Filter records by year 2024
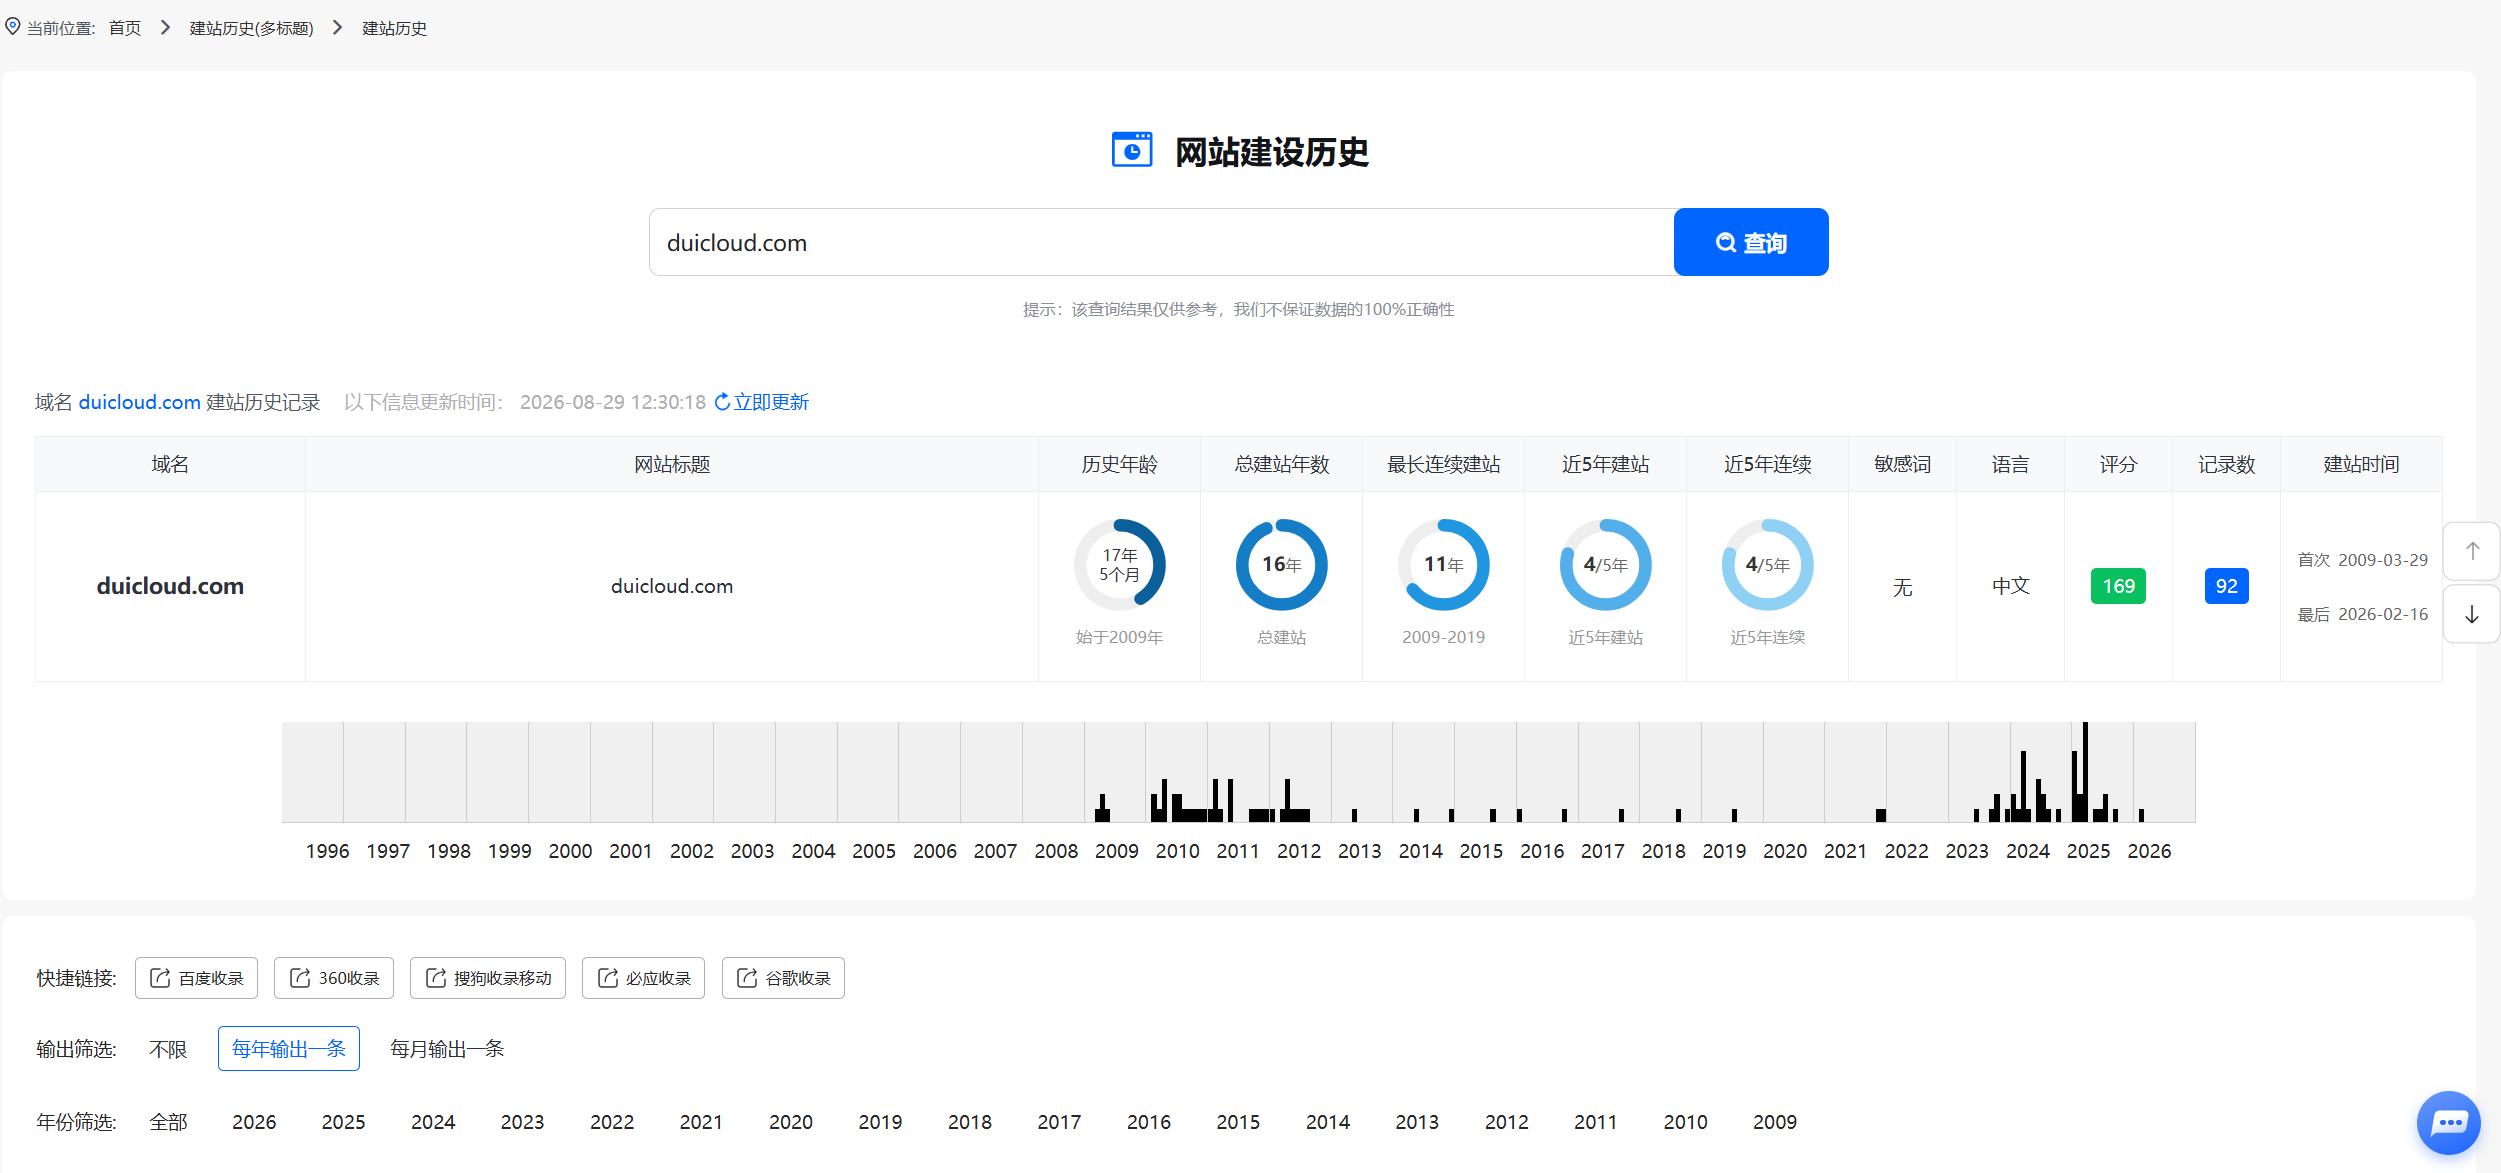This screenshot has height=1173, width=2501. coord(433,1122)
